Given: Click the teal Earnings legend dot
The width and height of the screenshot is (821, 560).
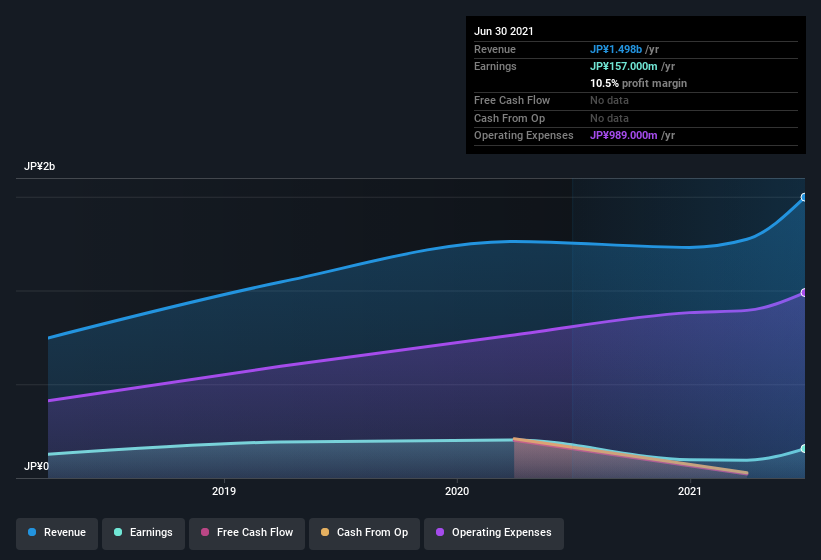Looking at the screenshot, I should pyautogui.click(x=118, y=532).
